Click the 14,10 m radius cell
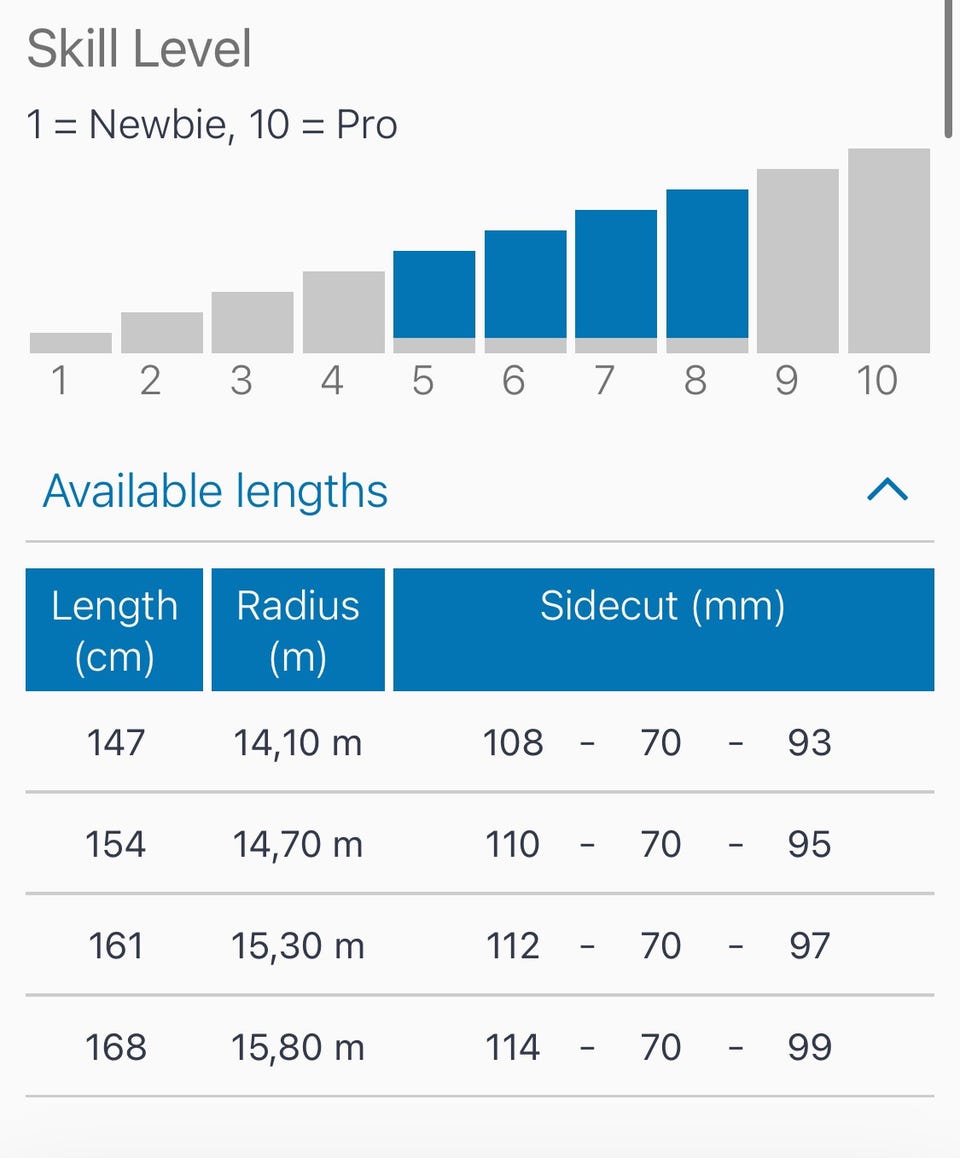This screenshot has width=960, height=1158. coord(297,743)
